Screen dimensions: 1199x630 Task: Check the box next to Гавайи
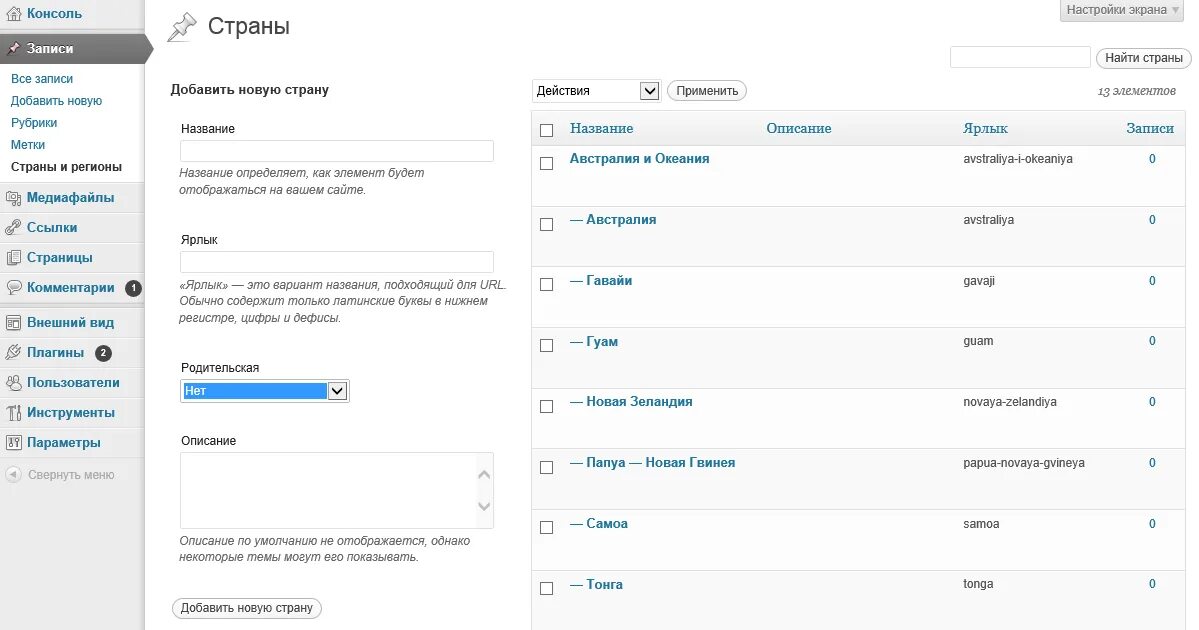coord(546,284)
